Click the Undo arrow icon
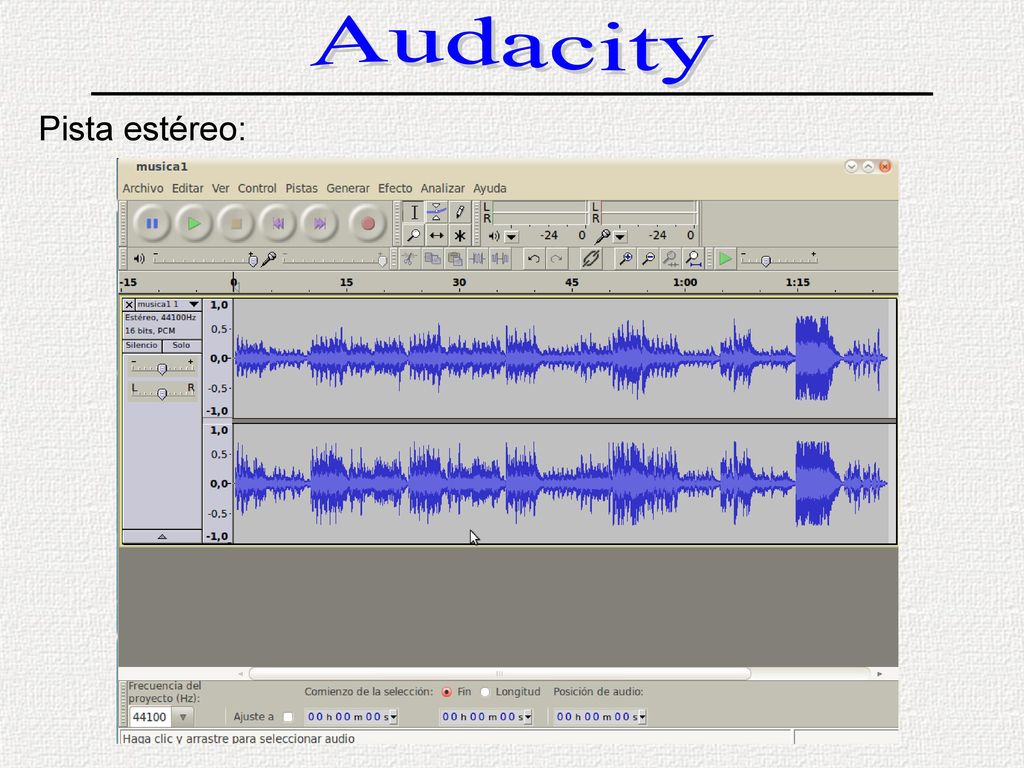This screenshot has width=1024, height=768. click(534, 259)
